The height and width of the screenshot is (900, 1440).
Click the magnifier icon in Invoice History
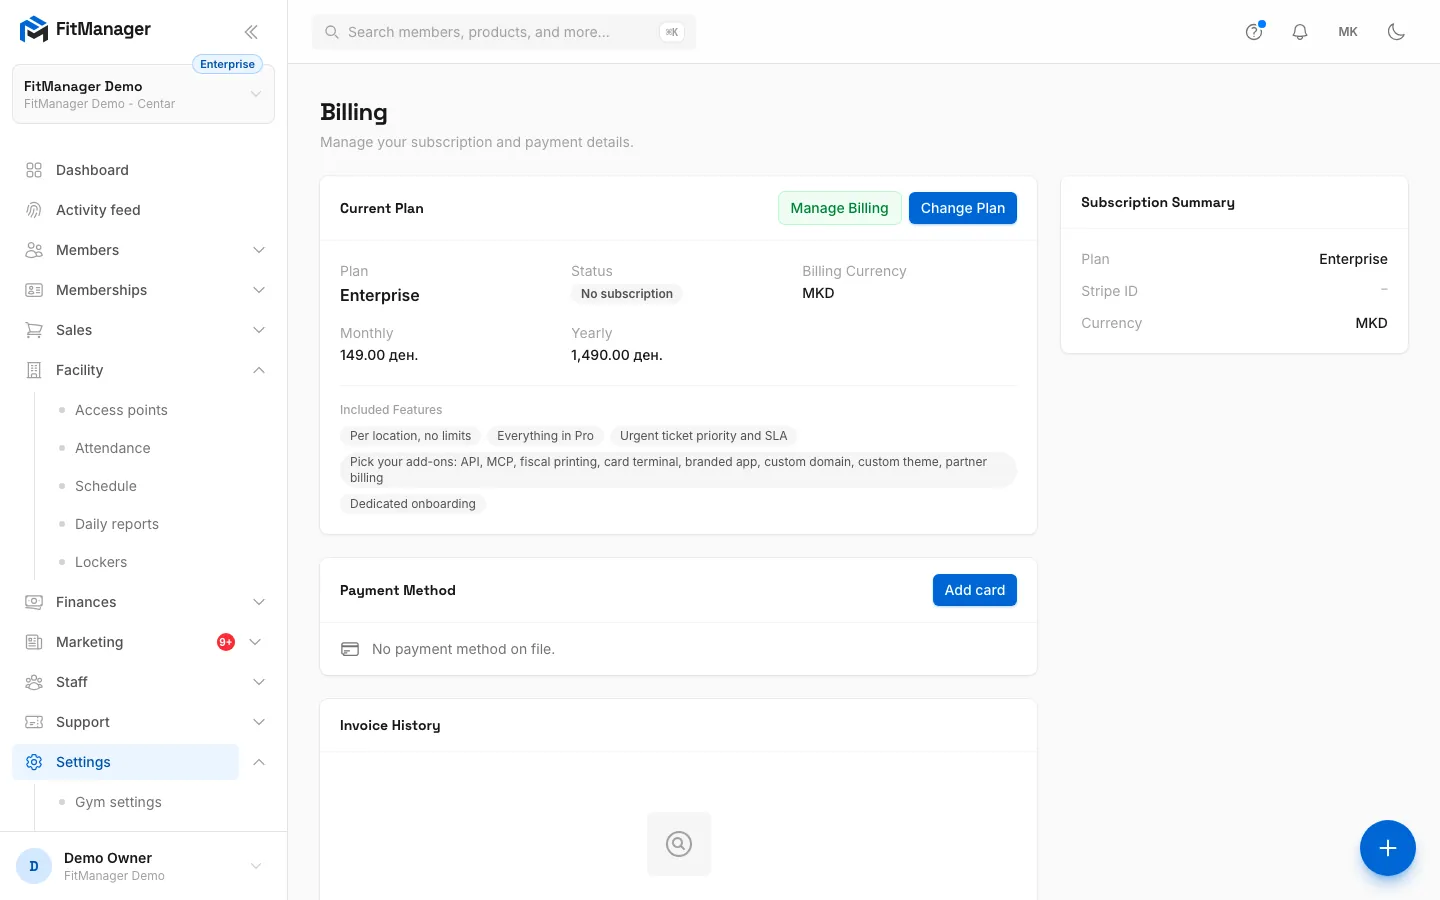[679, 844]
